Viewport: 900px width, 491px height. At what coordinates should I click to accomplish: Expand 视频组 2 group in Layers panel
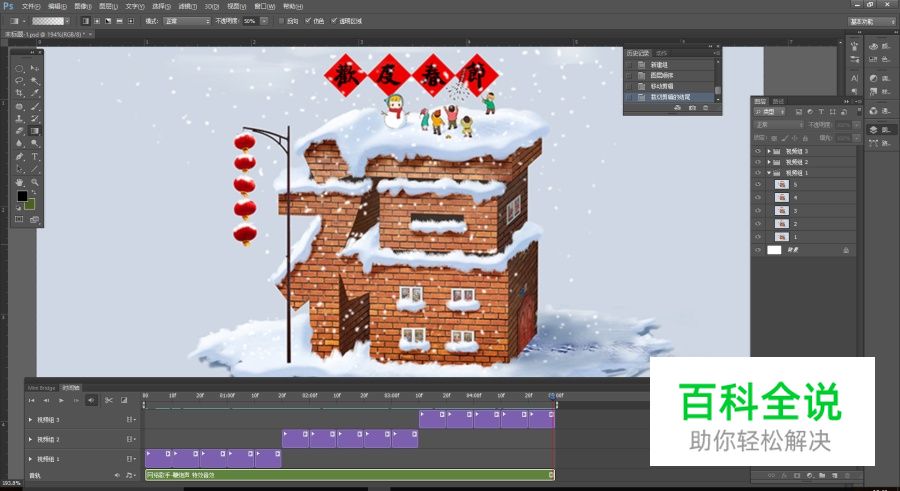tap(769, 161)
